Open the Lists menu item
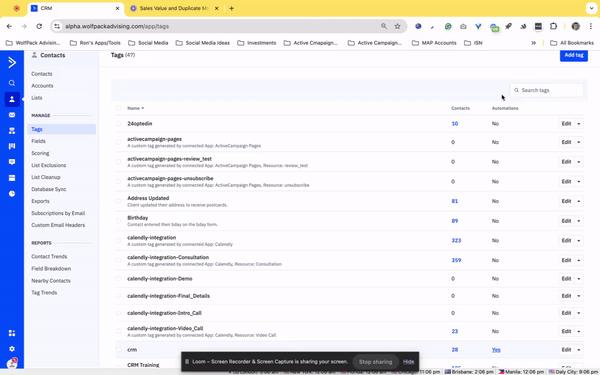 click(x=37, y=98)
